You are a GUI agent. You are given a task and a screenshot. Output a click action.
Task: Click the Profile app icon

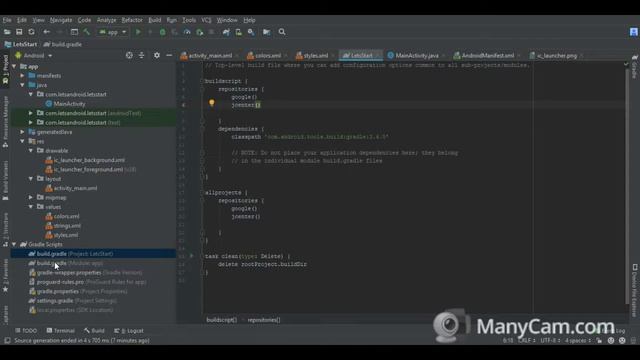tap(187, 32)
